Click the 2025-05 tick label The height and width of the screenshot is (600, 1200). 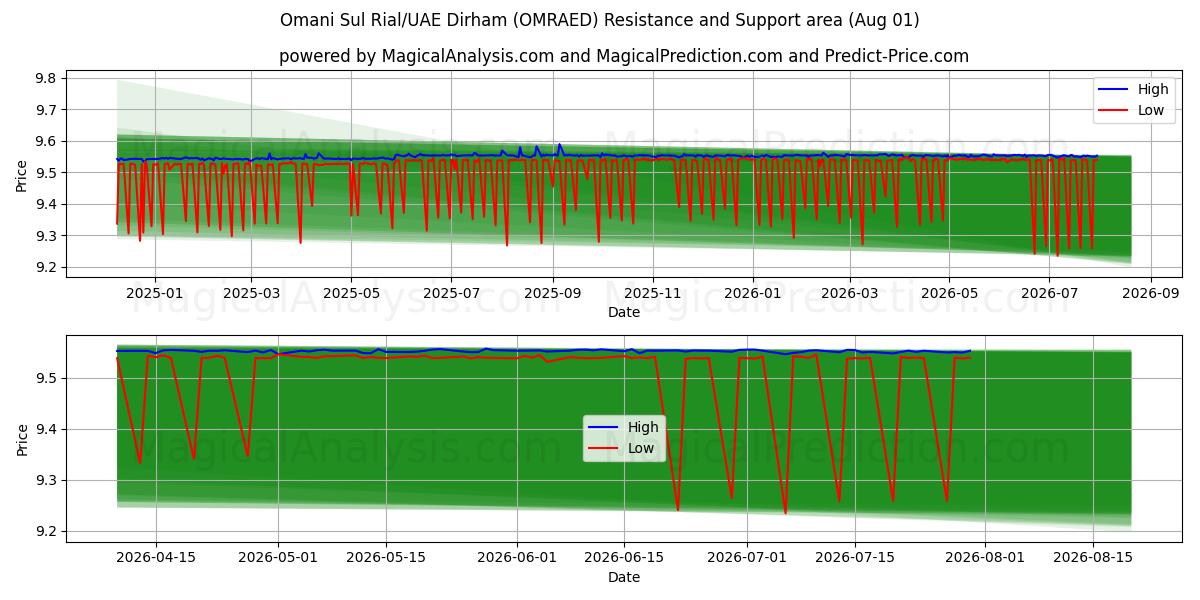coord(351,293)
